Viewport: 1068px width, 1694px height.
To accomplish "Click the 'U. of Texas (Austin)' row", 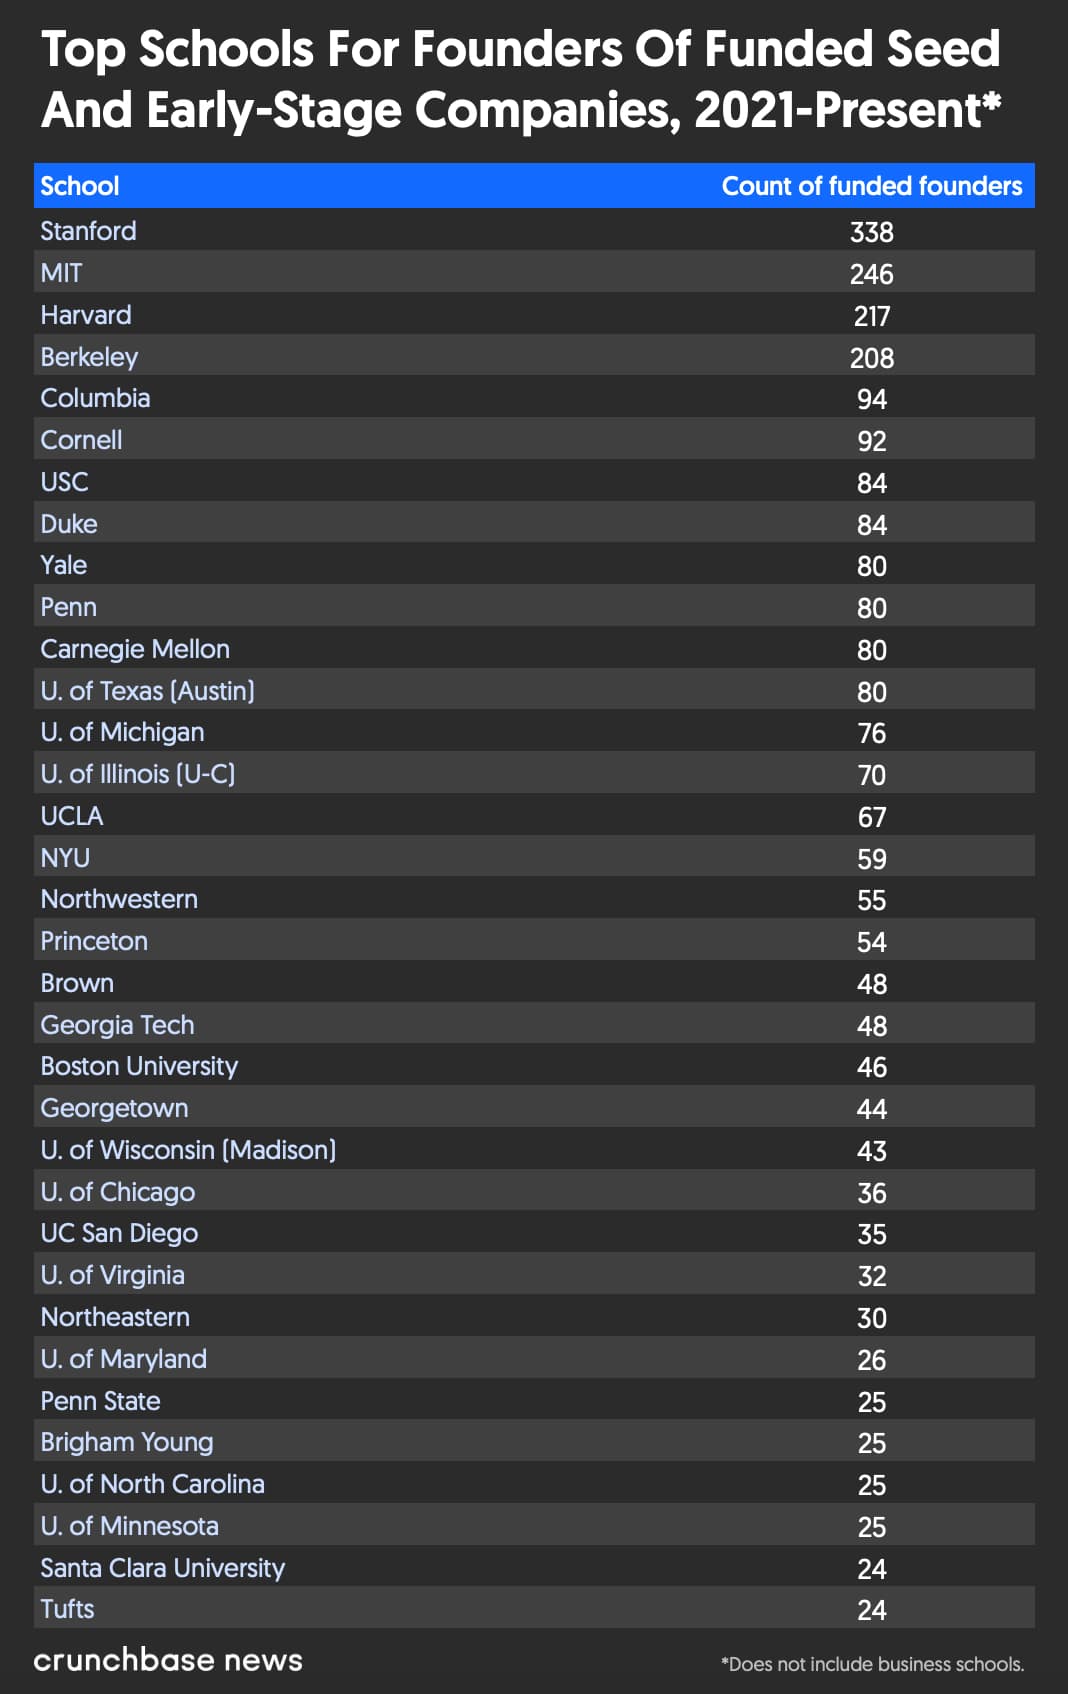I will click(147, 691).
